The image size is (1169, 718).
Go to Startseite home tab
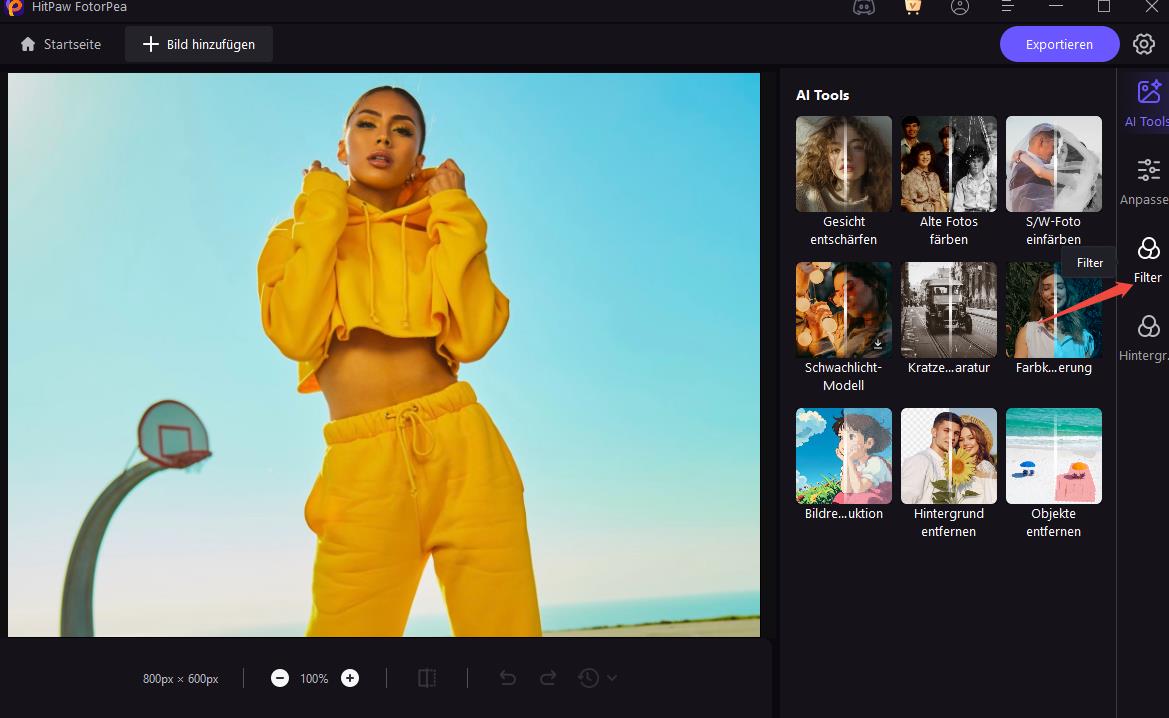point(61,44)
